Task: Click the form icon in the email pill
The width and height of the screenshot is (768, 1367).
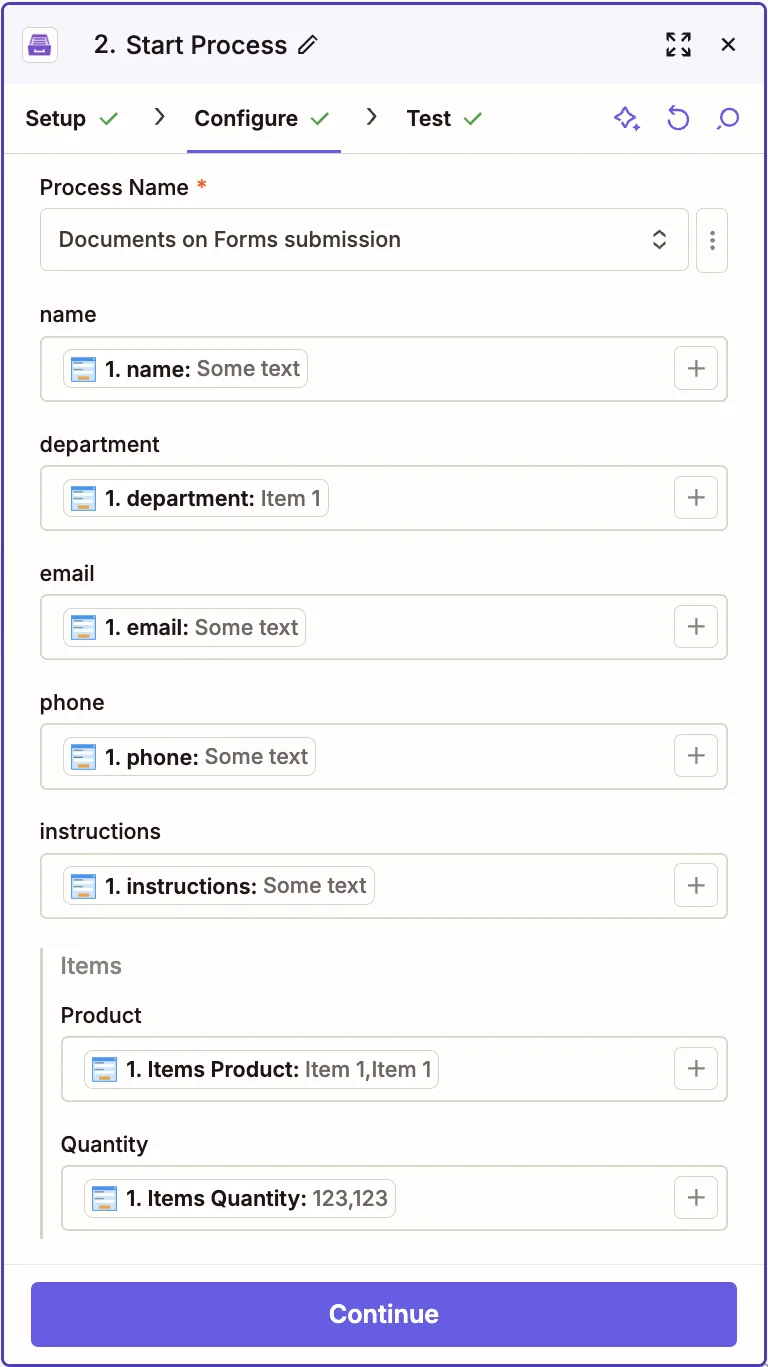Action: (x=83, y=627)
